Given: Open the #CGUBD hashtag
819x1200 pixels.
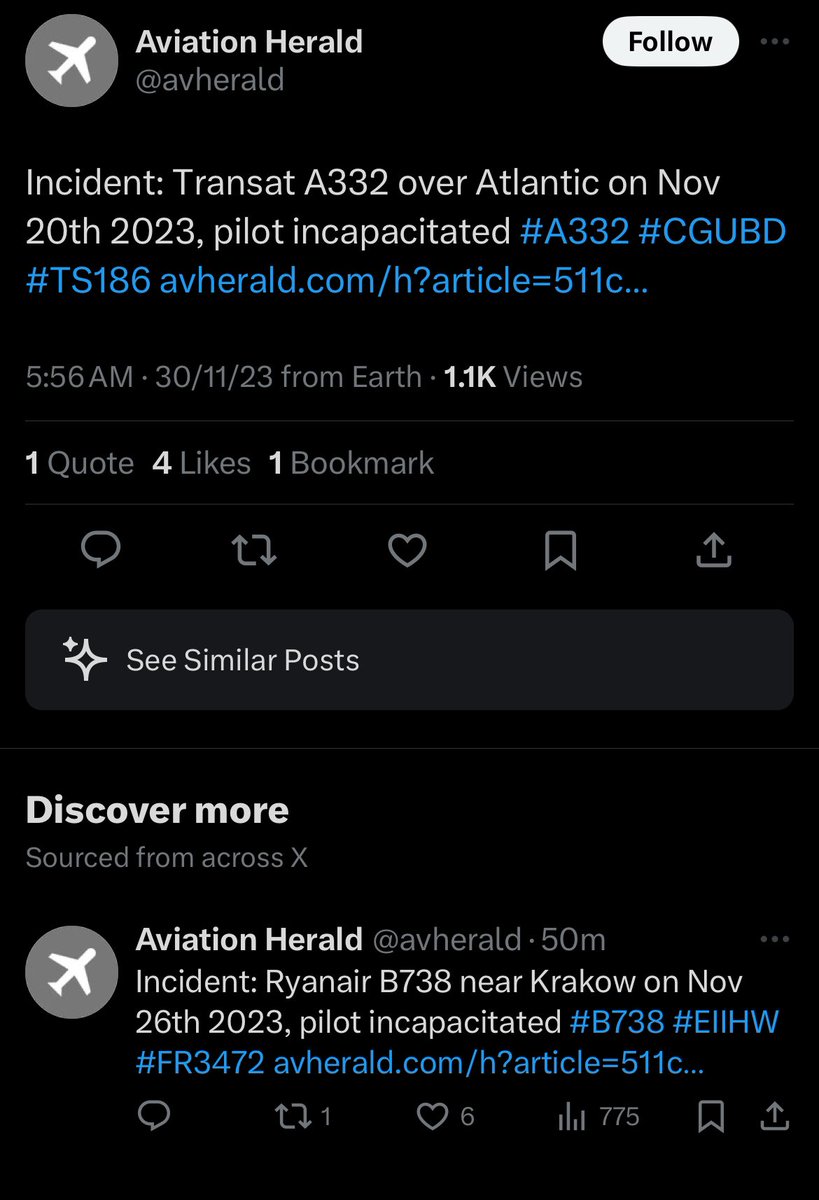Looking at the screenshot, I should pos(712,232).
